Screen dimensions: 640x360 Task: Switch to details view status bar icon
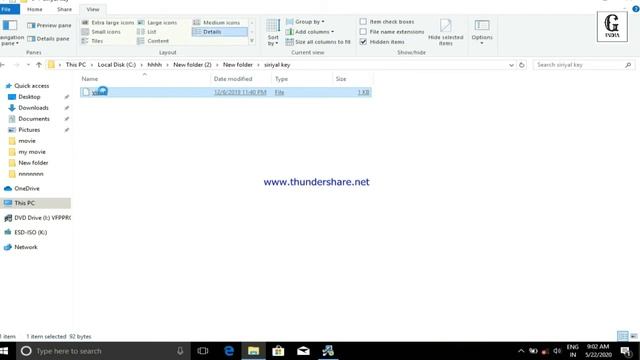[x=622, y=336]
